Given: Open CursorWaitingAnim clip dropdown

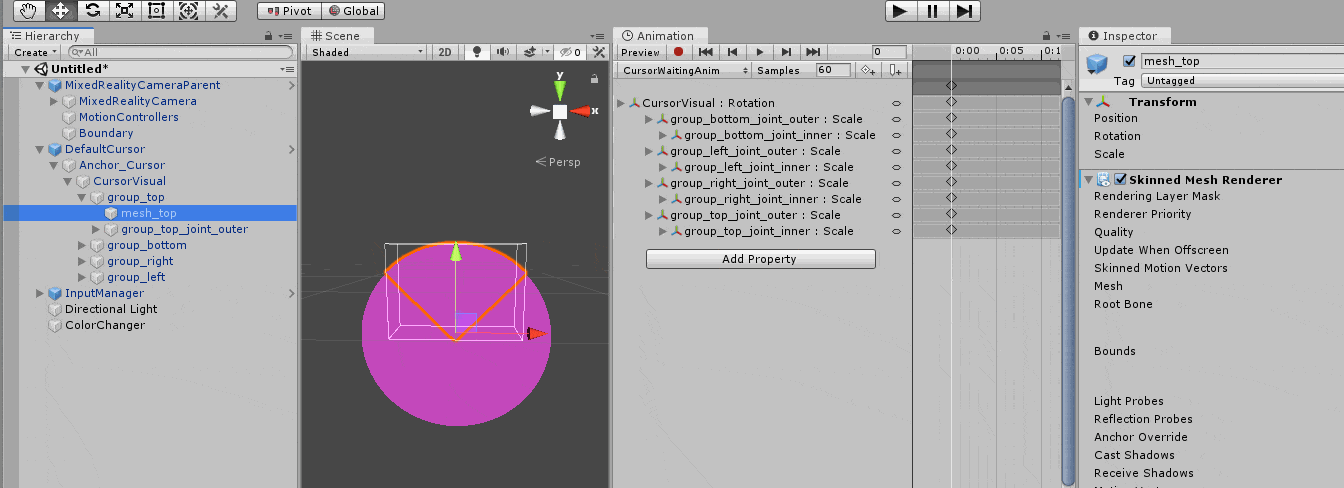Looking at the screenshot, I should (x=684, y=70).
